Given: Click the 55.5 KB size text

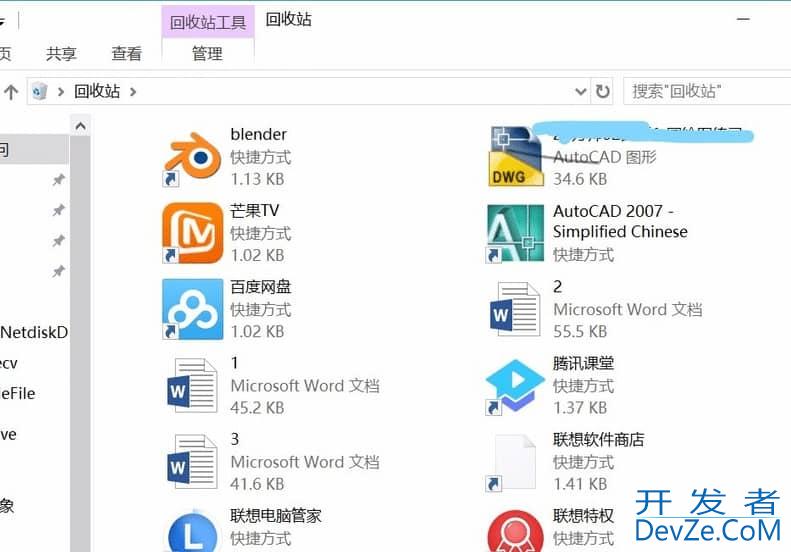Looking at the screenshot, I should 580,332.
